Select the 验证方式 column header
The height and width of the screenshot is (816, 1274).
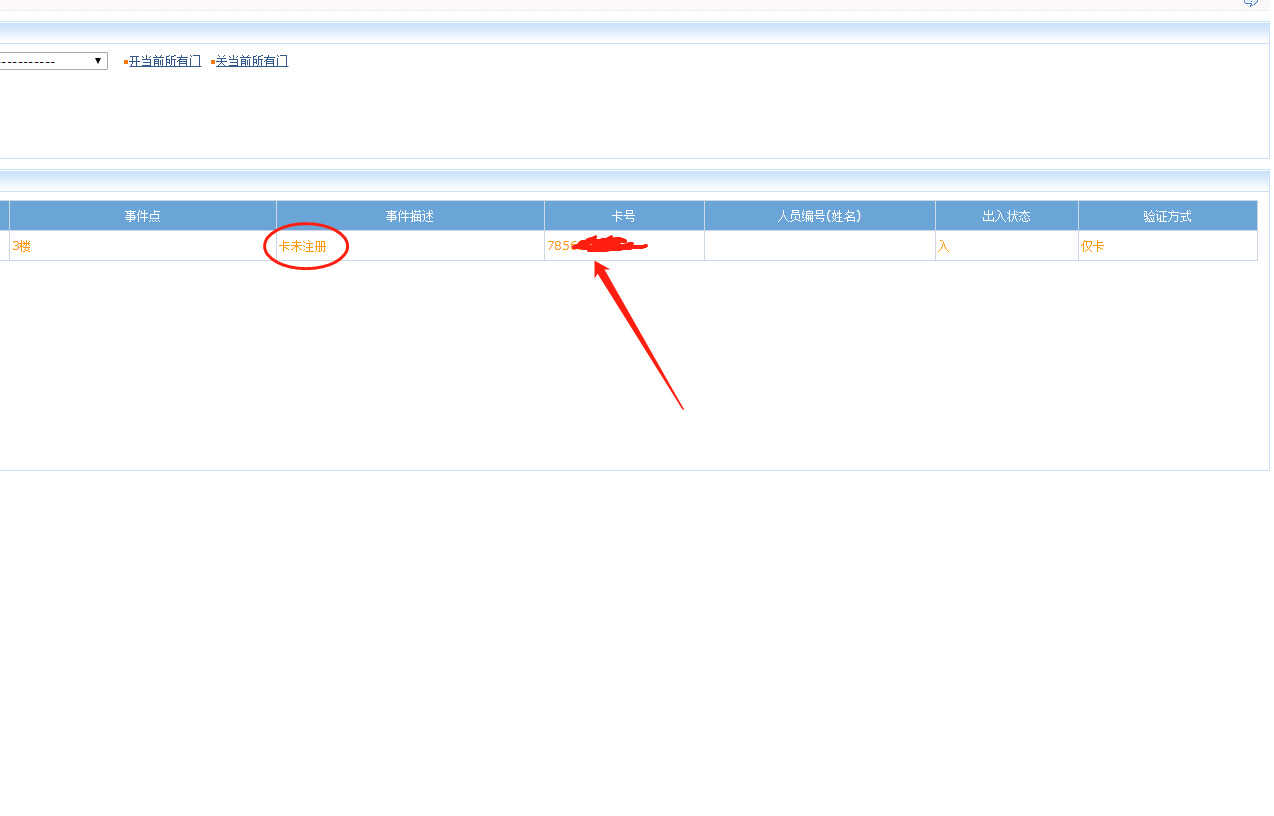pos(1167,216)
